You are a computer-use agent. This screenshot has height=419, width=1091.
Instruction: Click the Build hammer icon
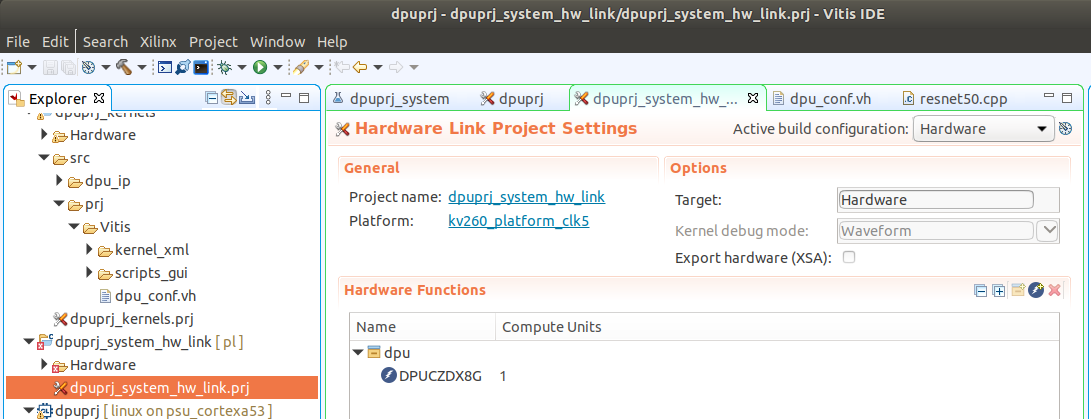[x=124, y=68]
